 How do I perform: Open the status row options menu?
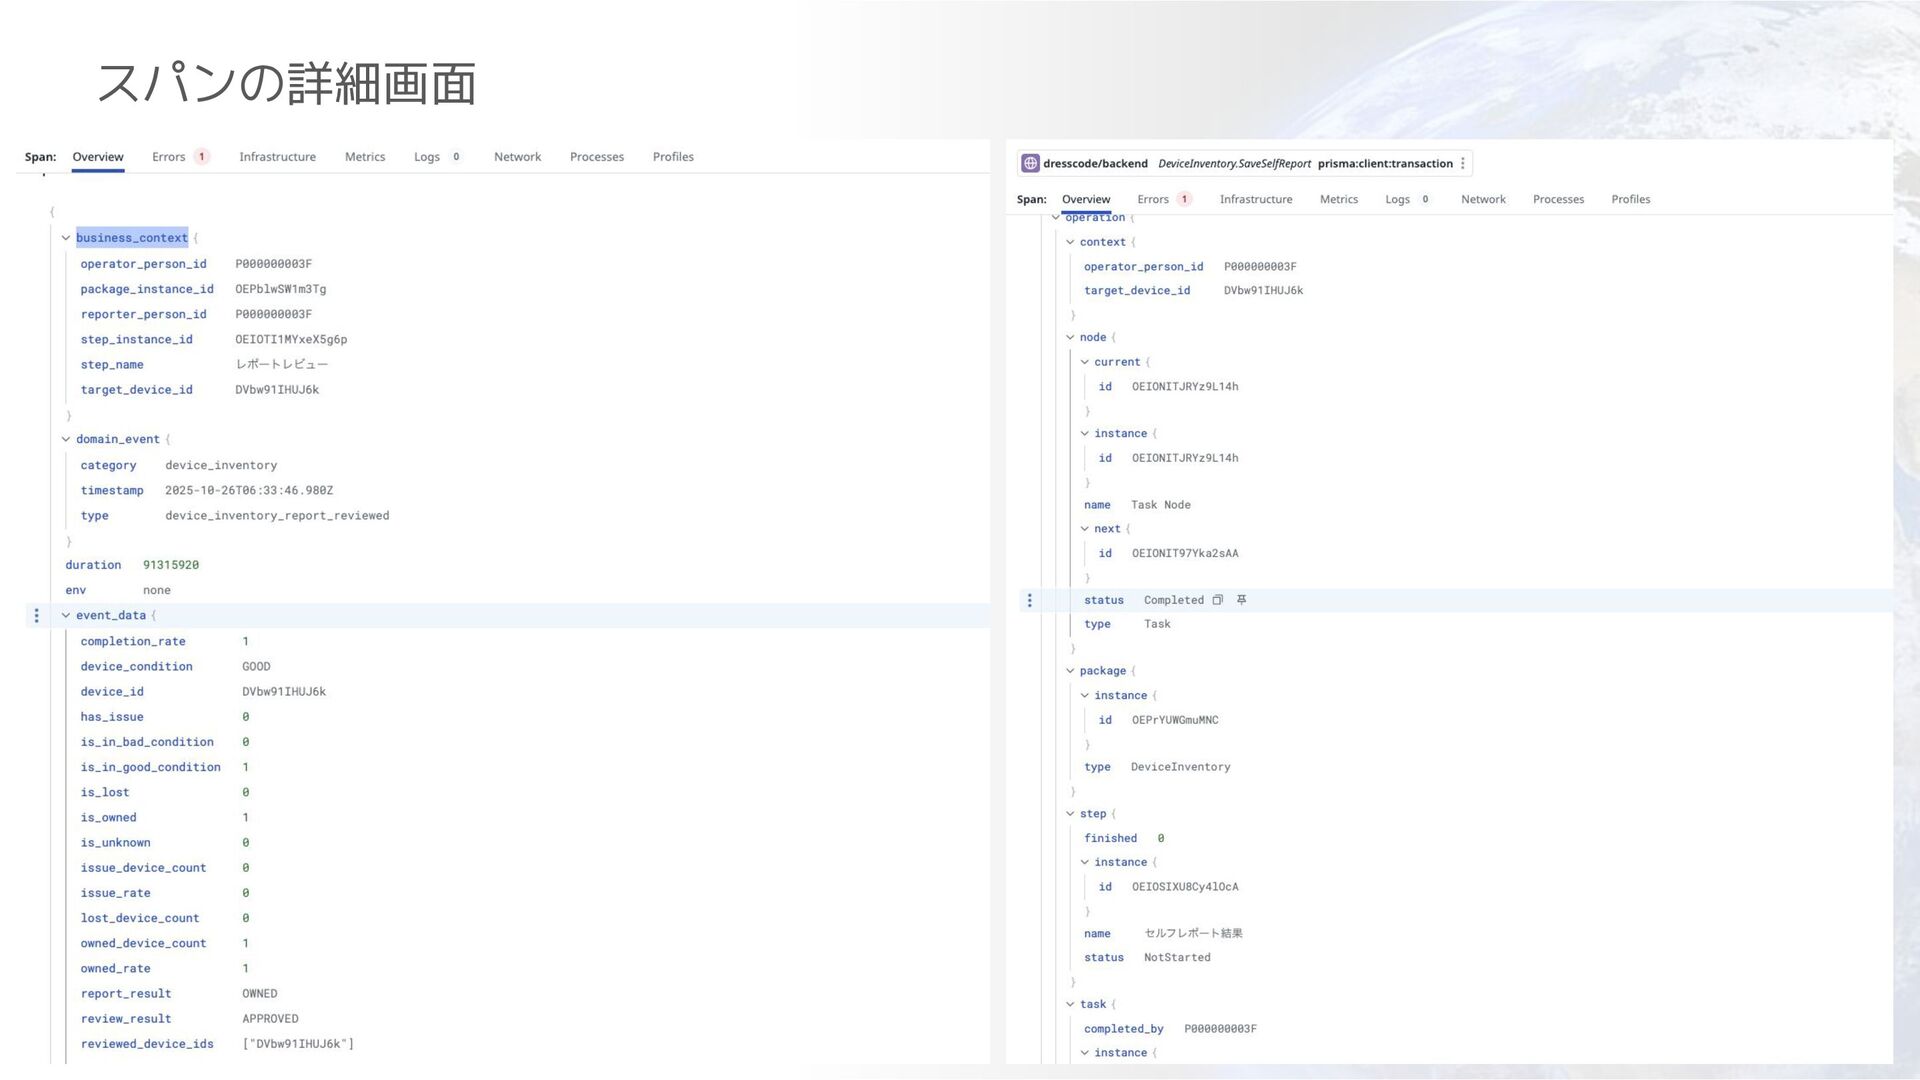coord(1030,600)
